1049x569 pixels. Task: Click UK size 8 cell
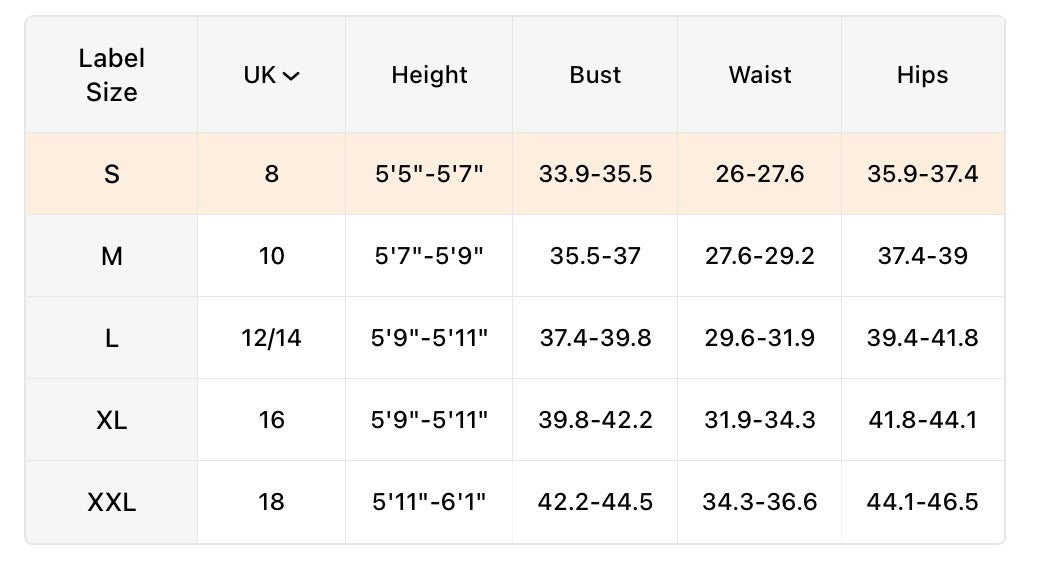click(x=271, y=174)
